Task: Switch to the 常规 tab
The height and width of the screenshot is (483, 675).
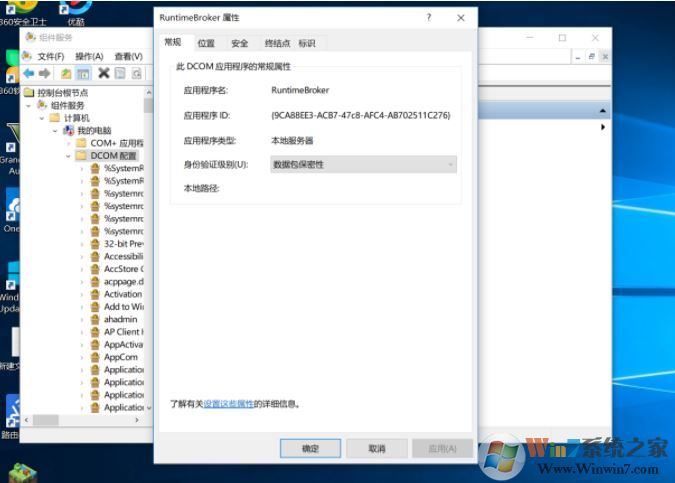Action: [173, 42]
